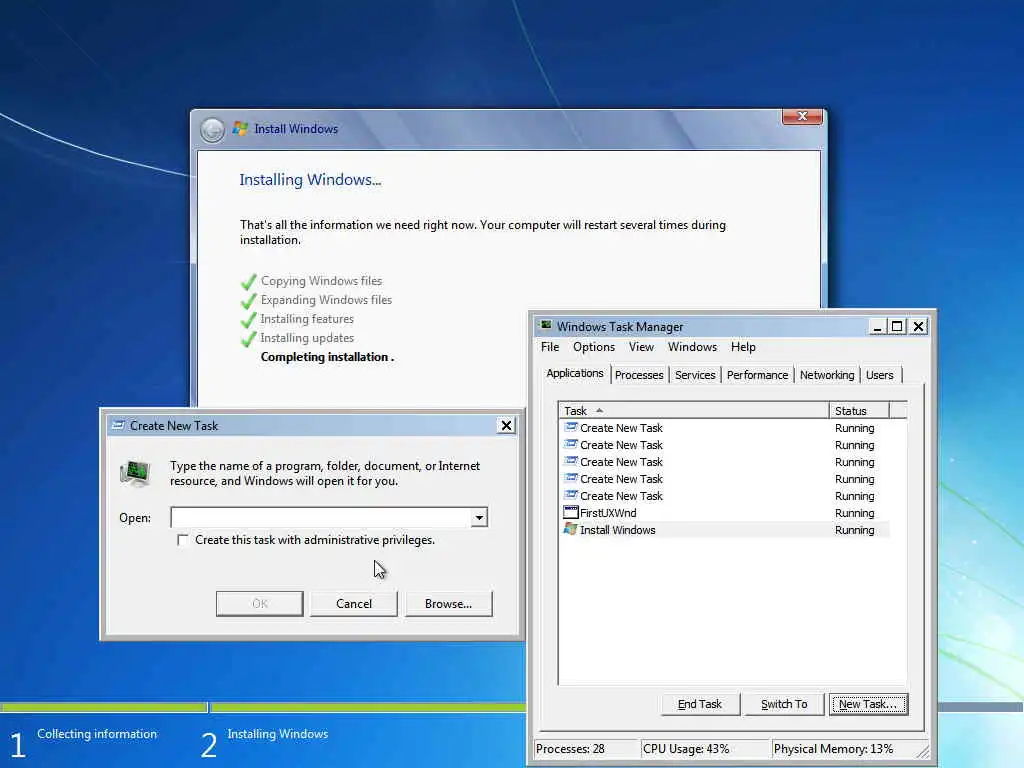
Task: Click the computer monitor icon in Create New Task dialog
Action: (x=135, y=472)
